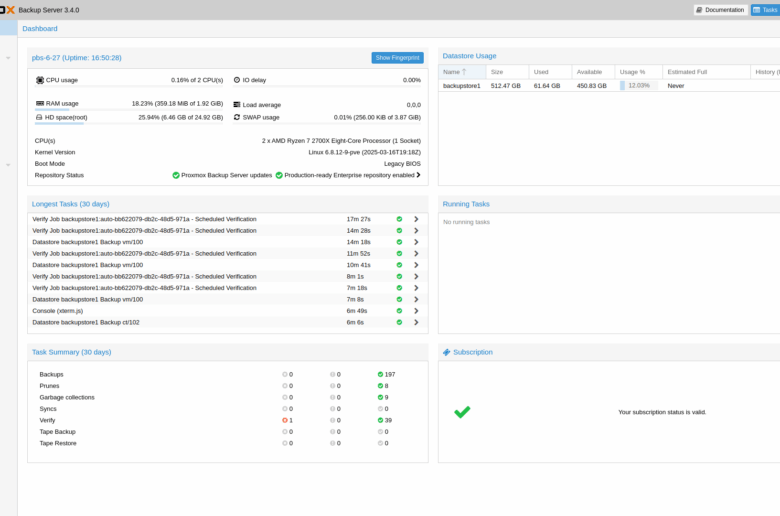Click the failed Verify count with red icon
780x516 pixels.
click(288, 420)
